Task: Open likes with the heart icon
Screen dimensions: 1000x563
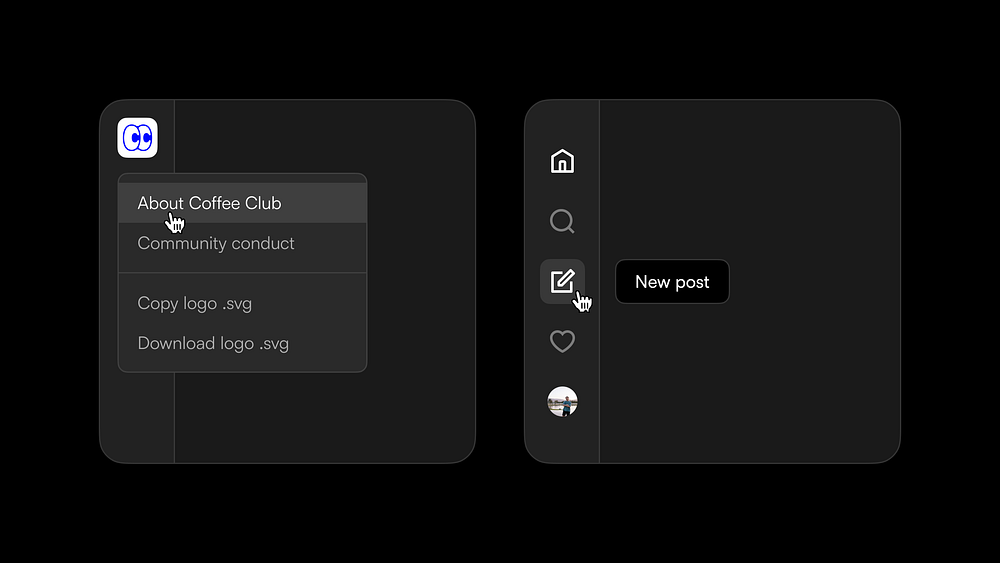Action: point(562,341)
